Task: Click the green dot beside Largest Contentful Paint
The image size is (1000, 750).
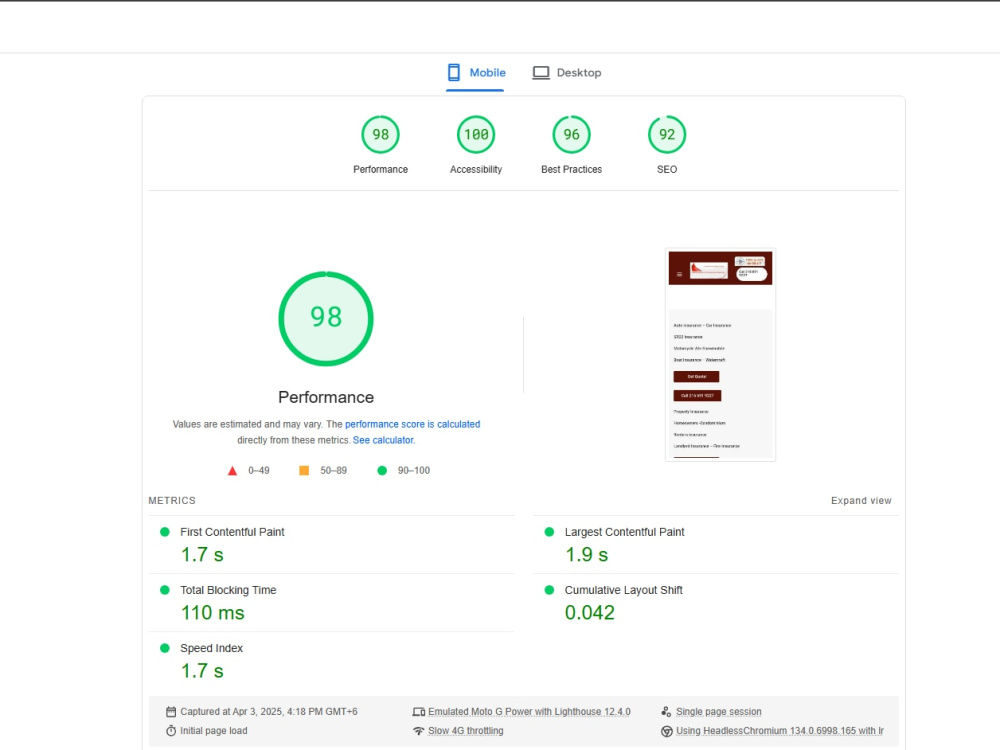Action: coord(549,532)
